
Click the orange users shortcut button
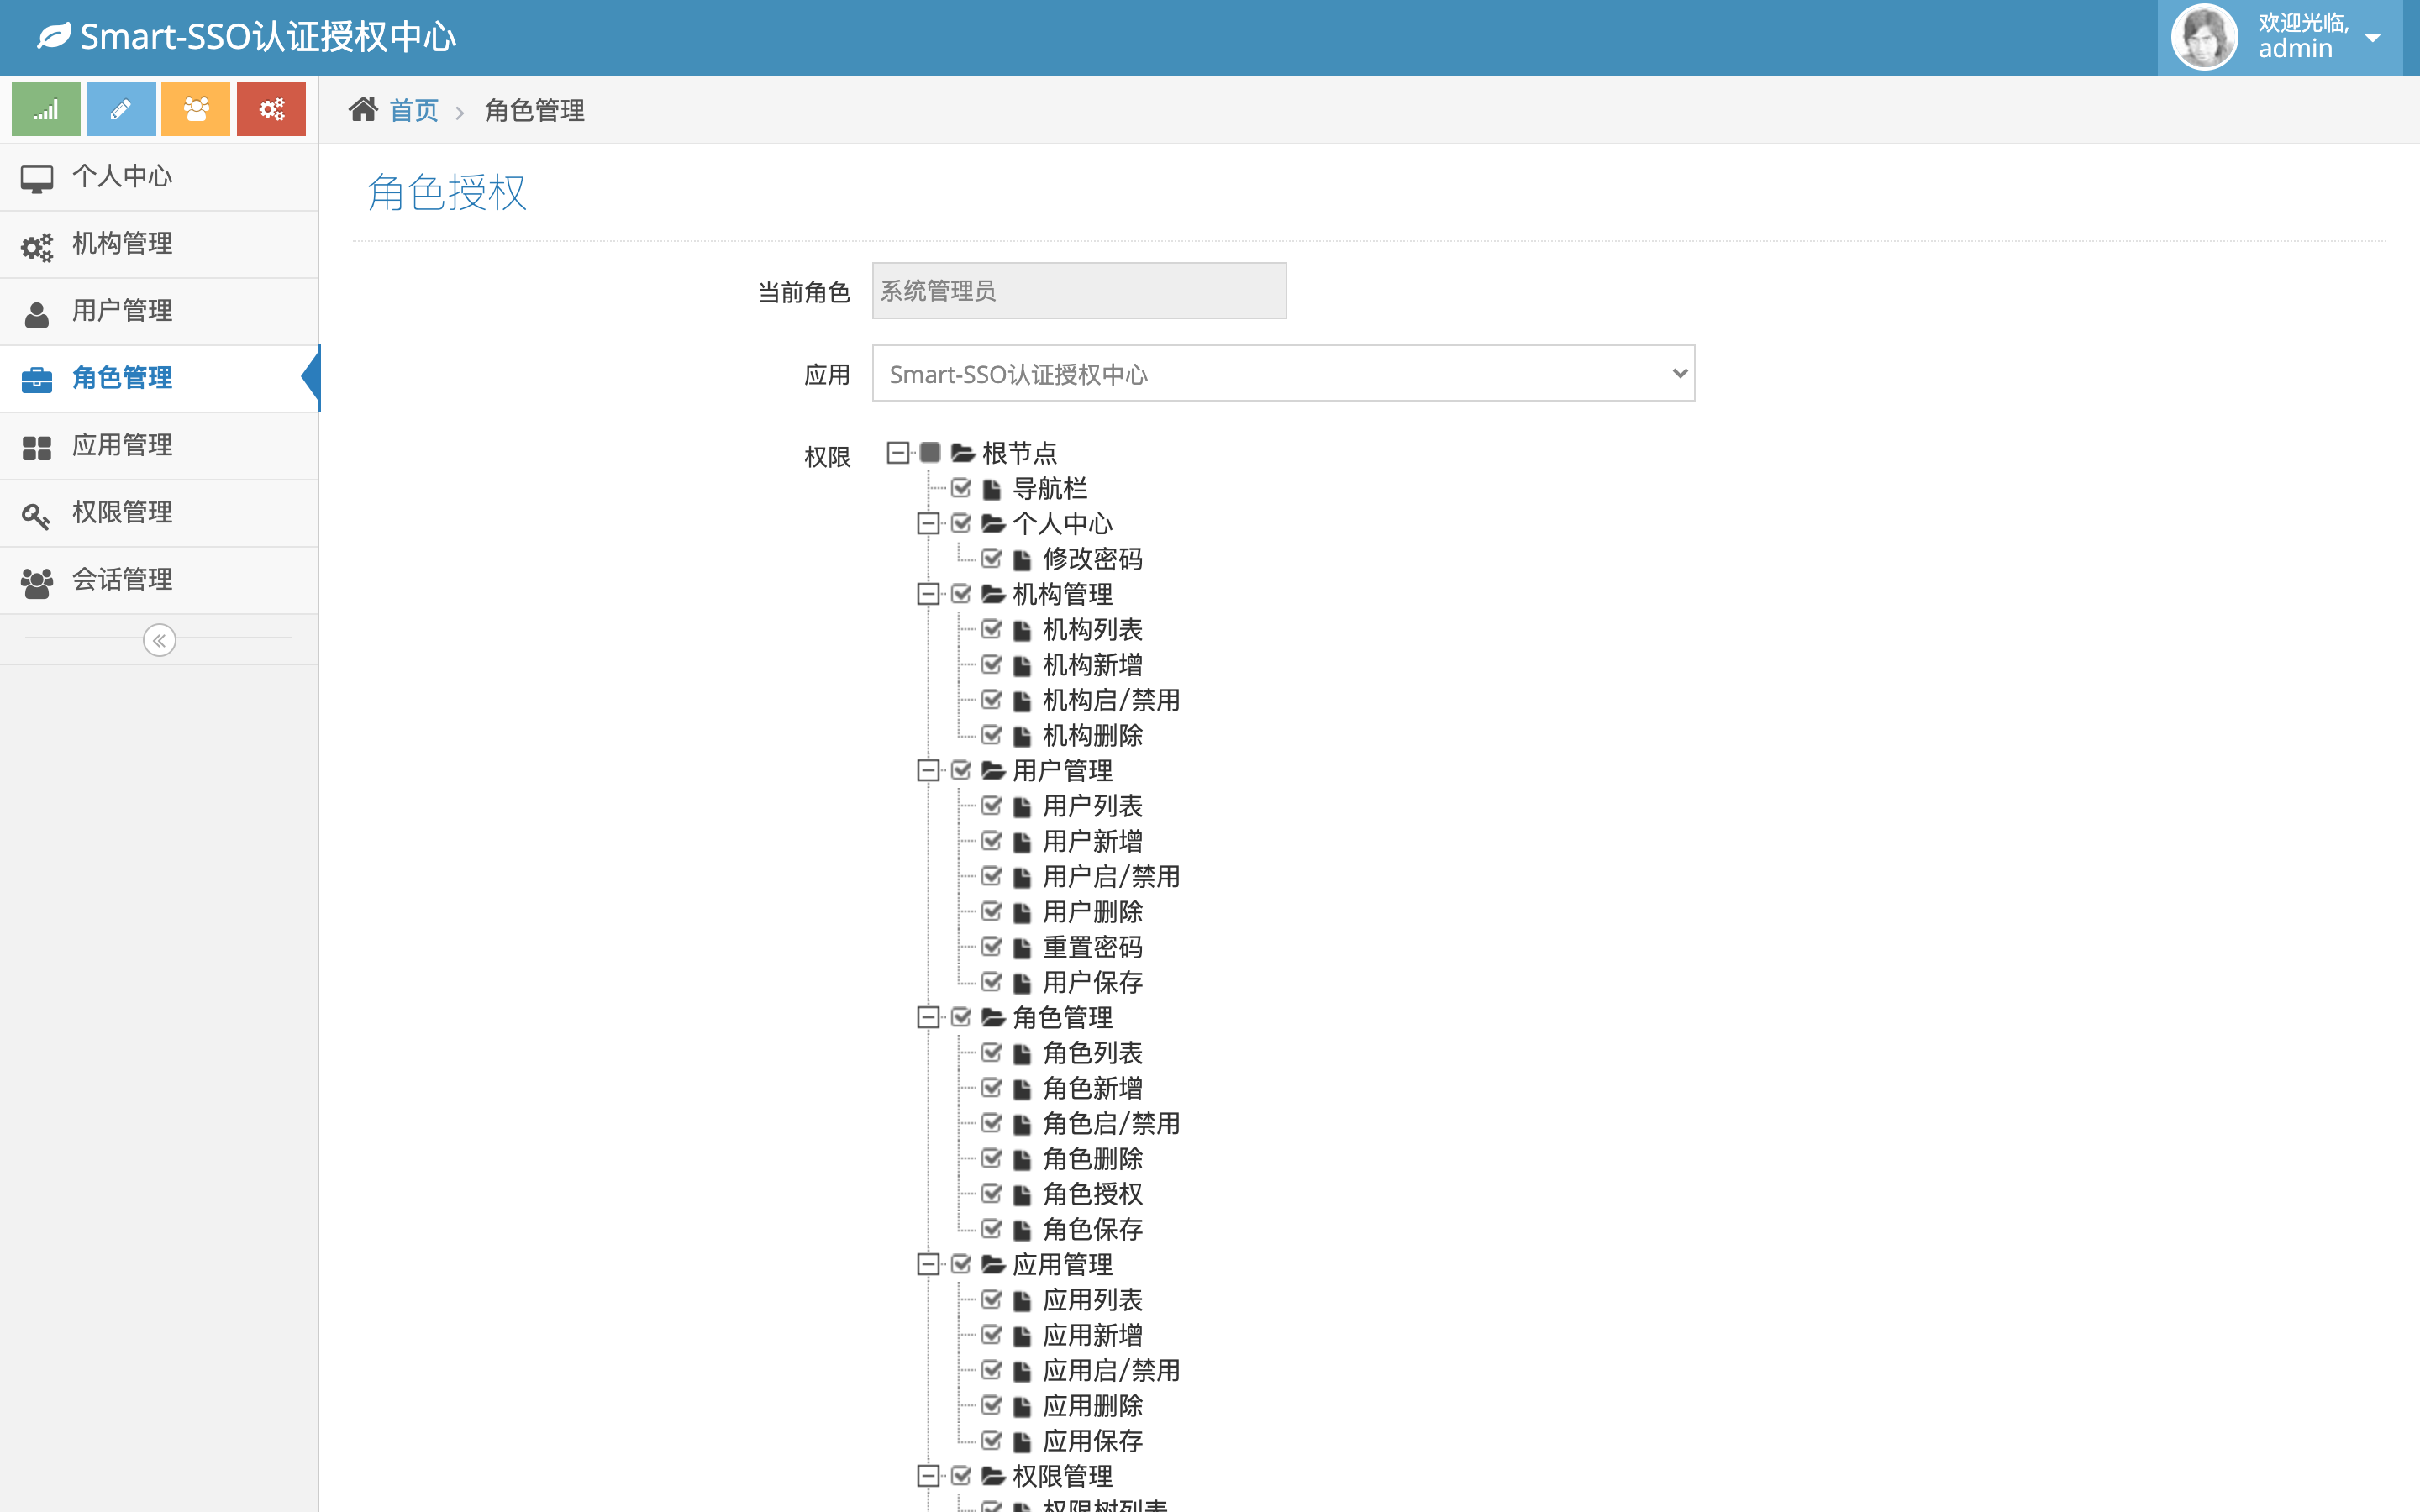click(196, 109)
